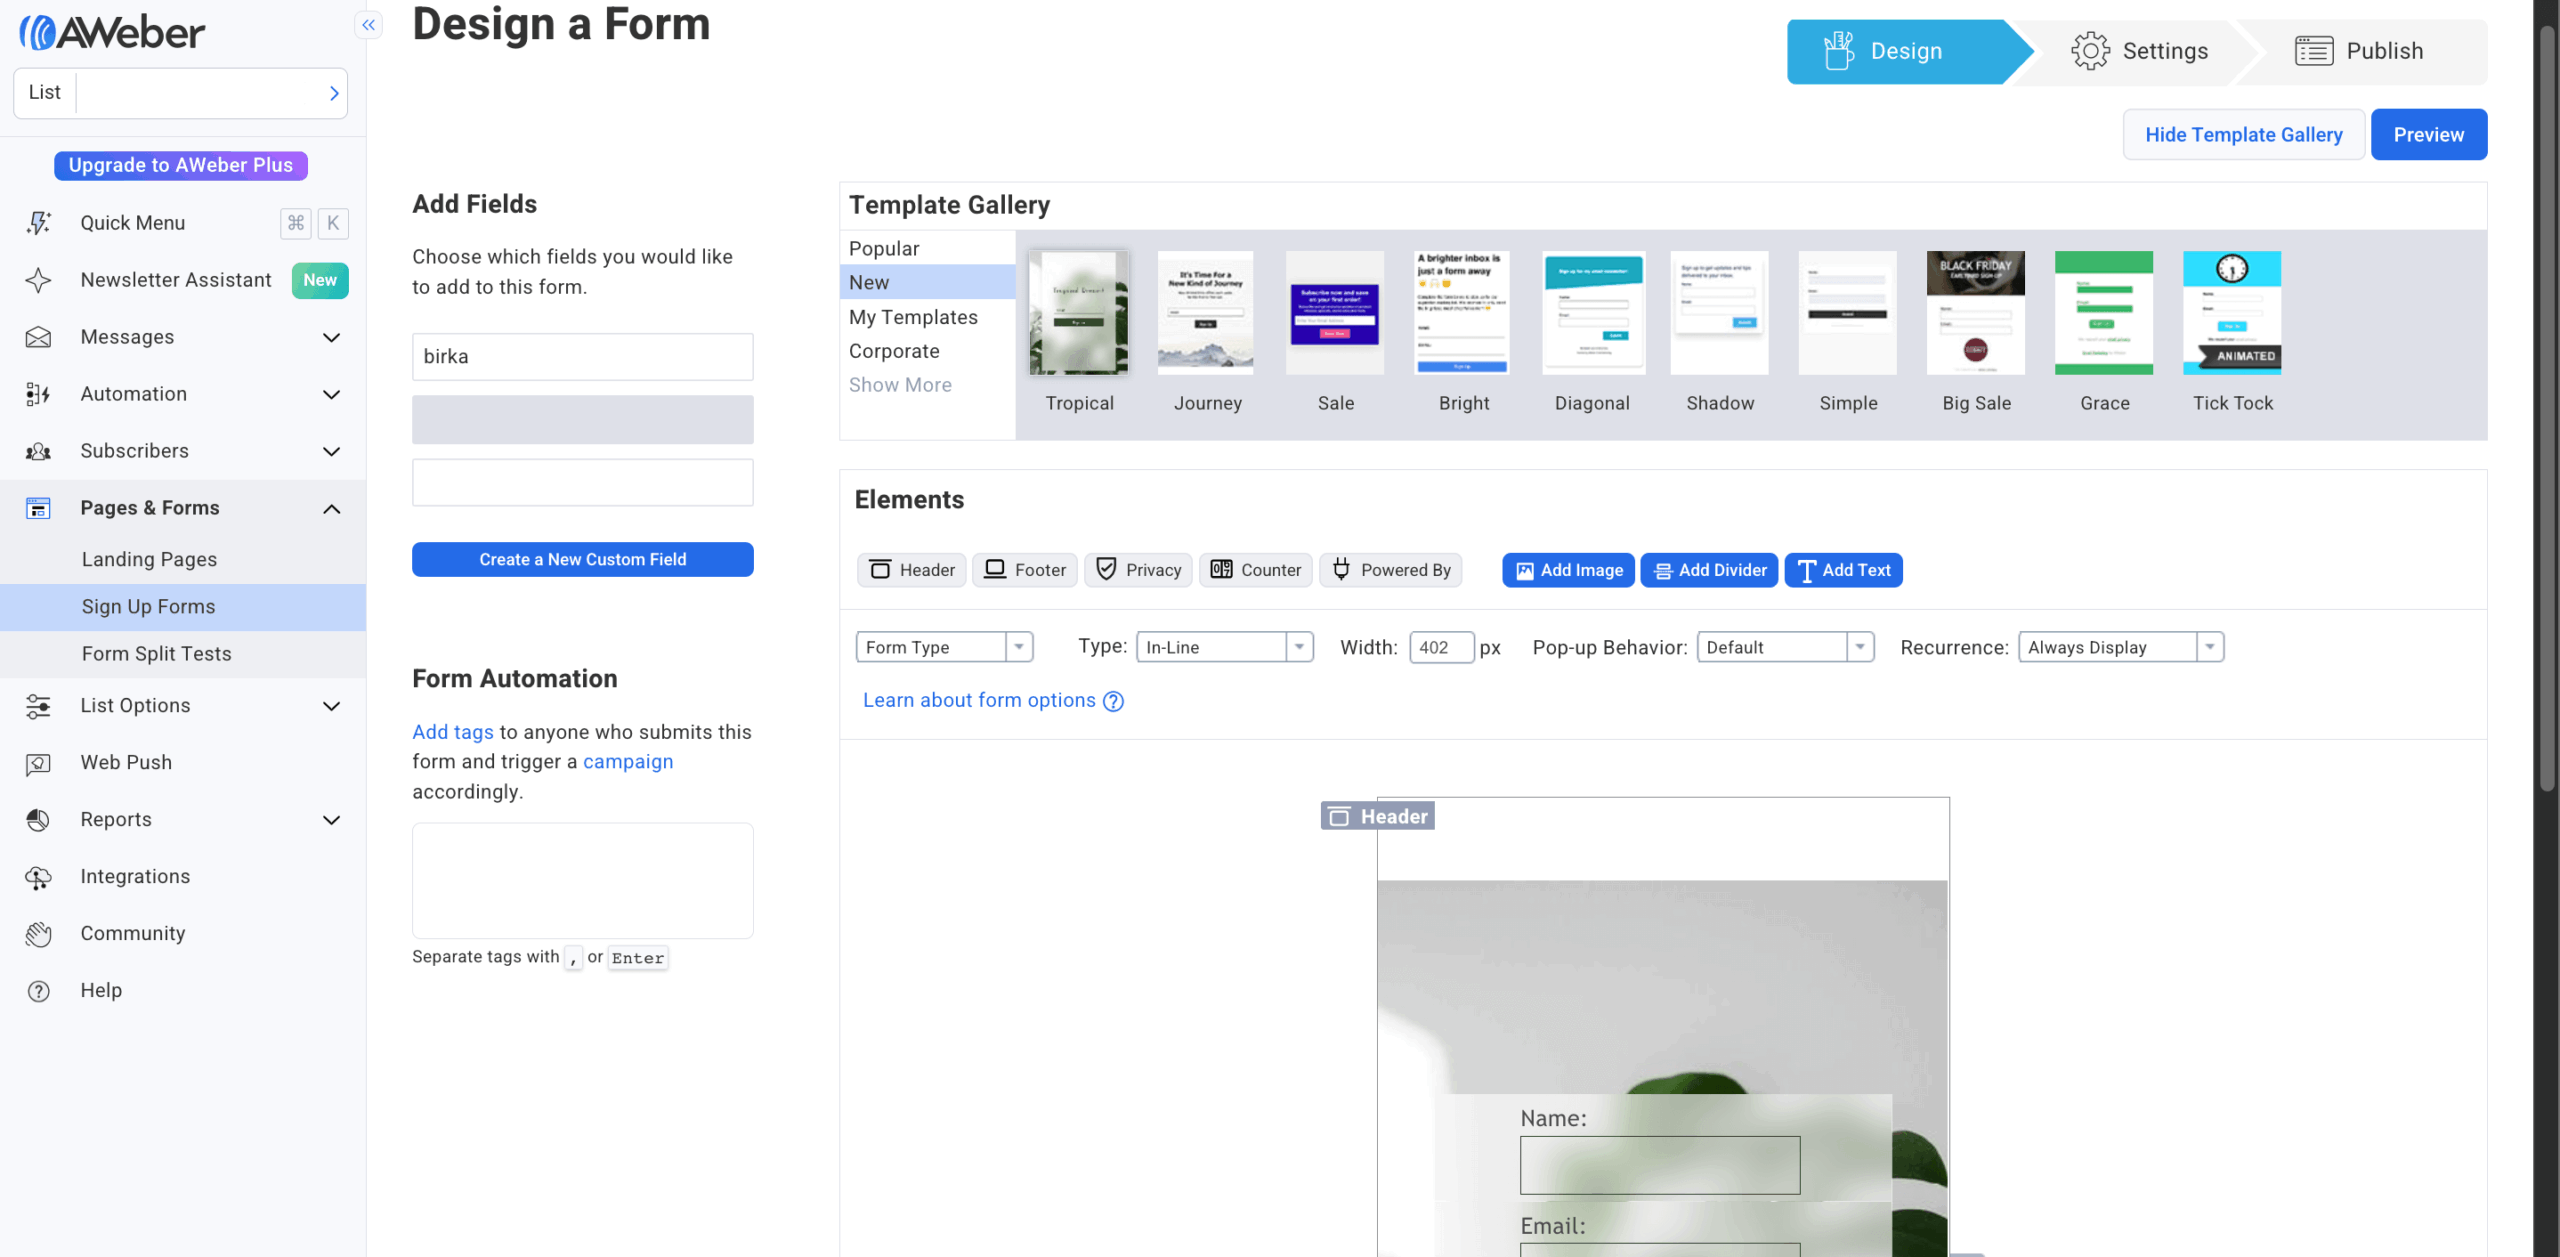
Task: Select the New template category
Action: (x=927, y=282)
